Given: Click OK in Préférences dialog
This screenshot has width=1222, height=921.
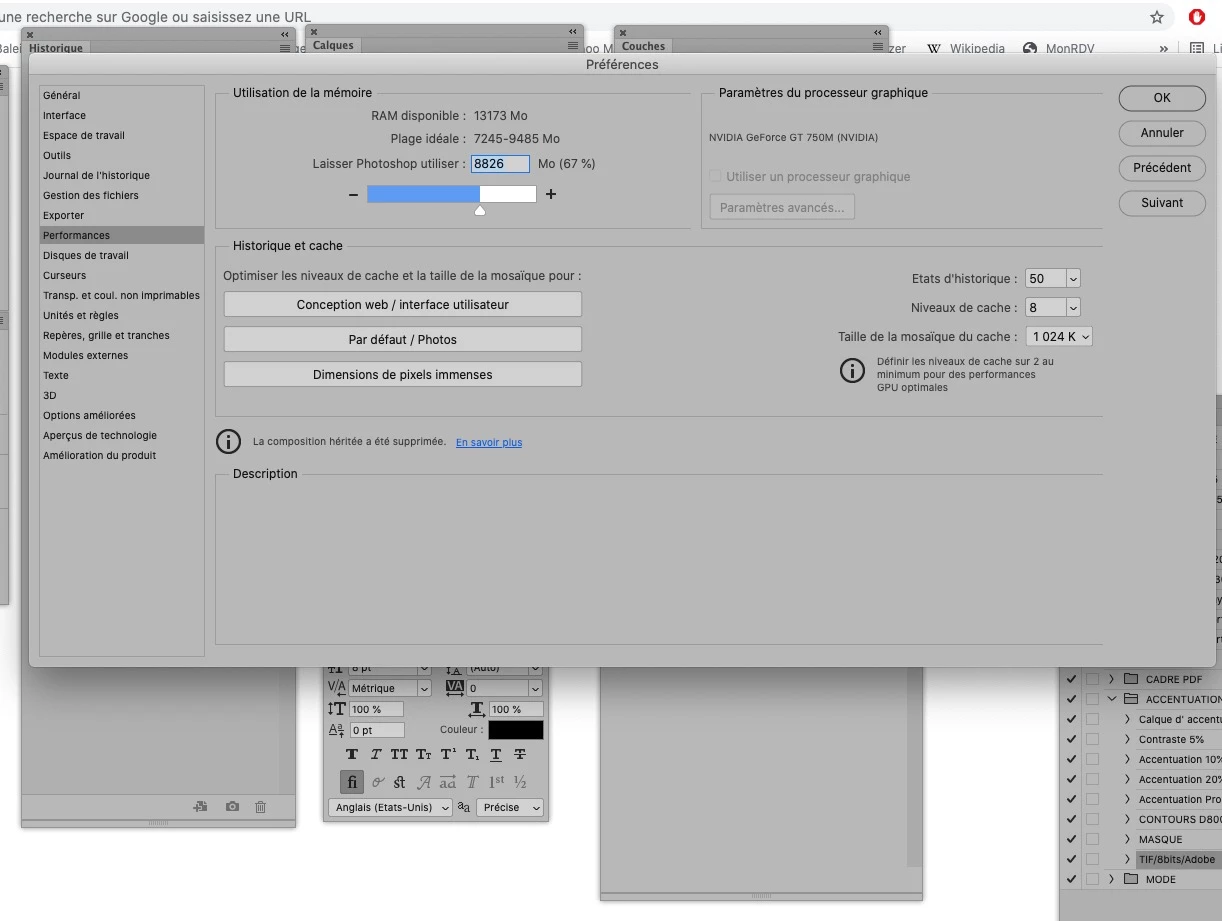Looking at the screenshot, I should tap(1162, 98).
